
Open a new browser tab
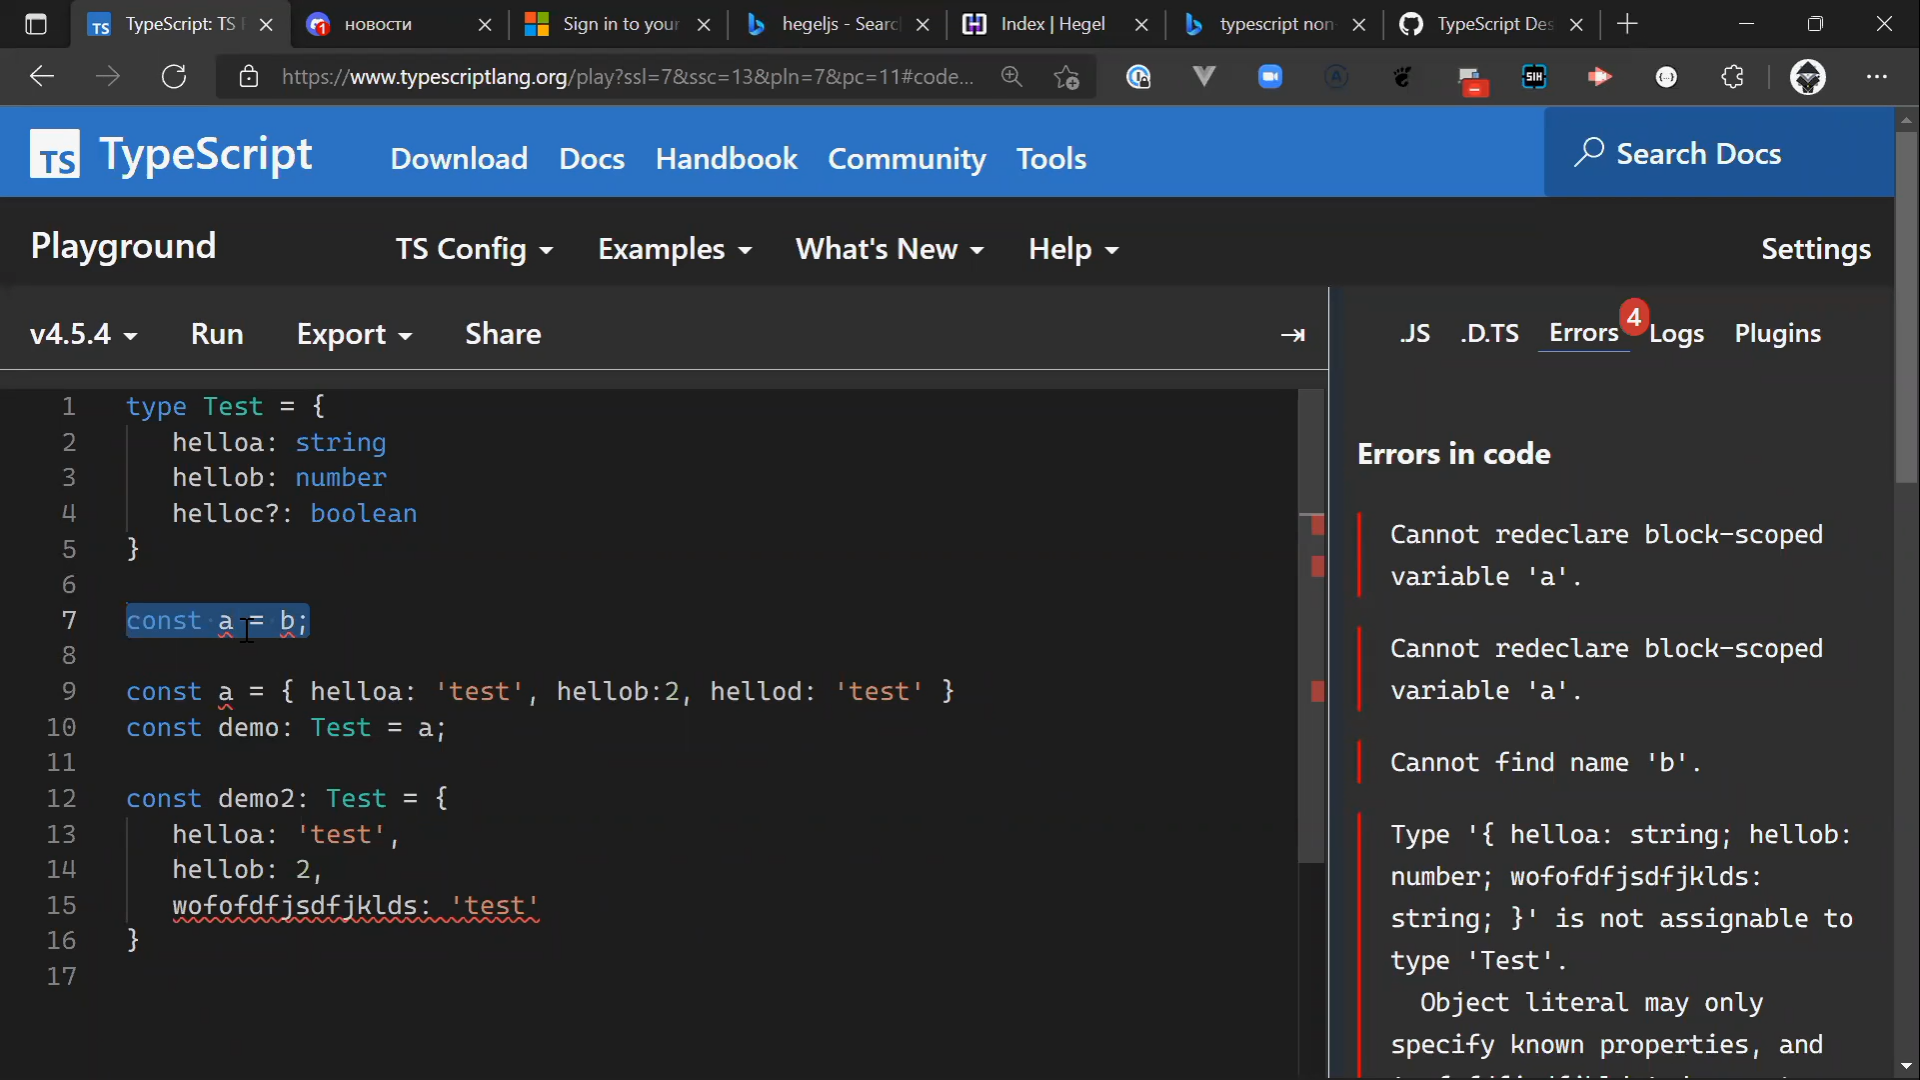point(1627,24)
